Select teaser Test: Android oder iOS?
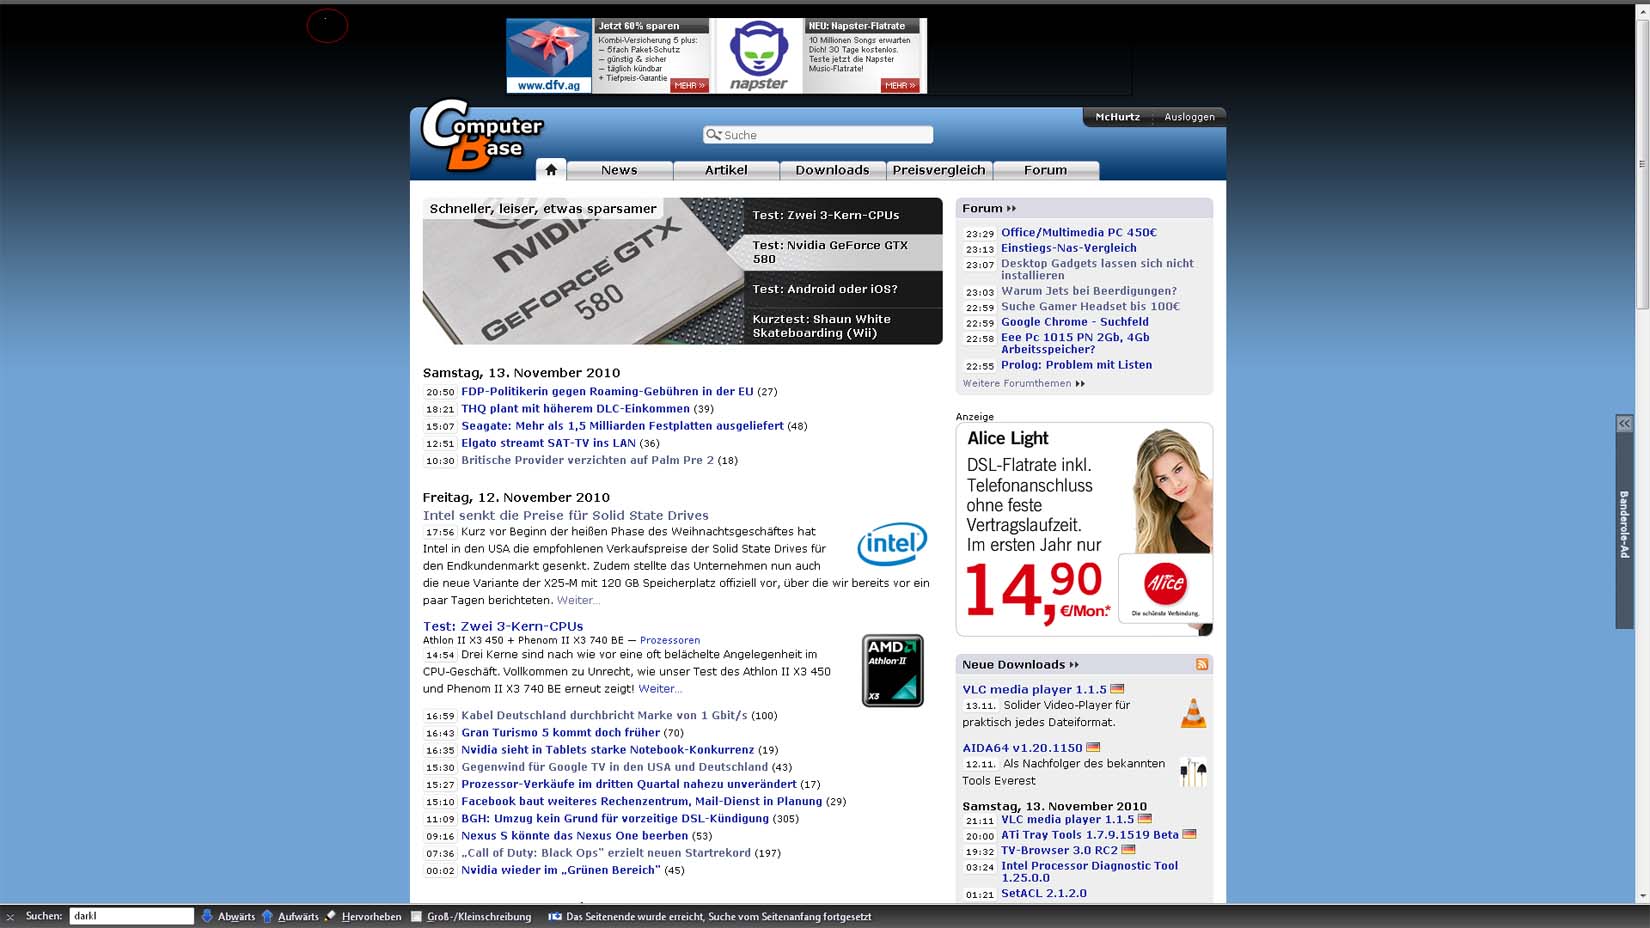Viewport: 1650px width, 928px height. tap(842, 289)
